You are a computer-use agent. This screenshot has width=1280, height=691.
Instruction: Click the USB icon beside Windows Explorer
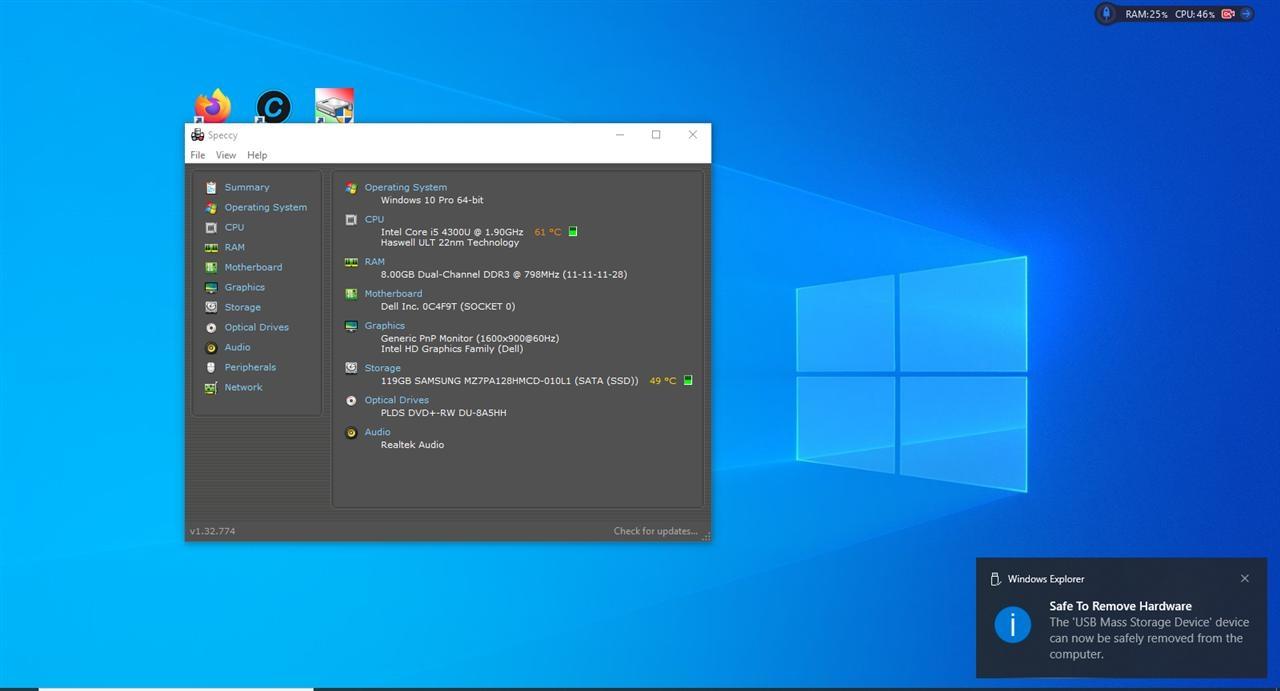click(x=995, y=578)
